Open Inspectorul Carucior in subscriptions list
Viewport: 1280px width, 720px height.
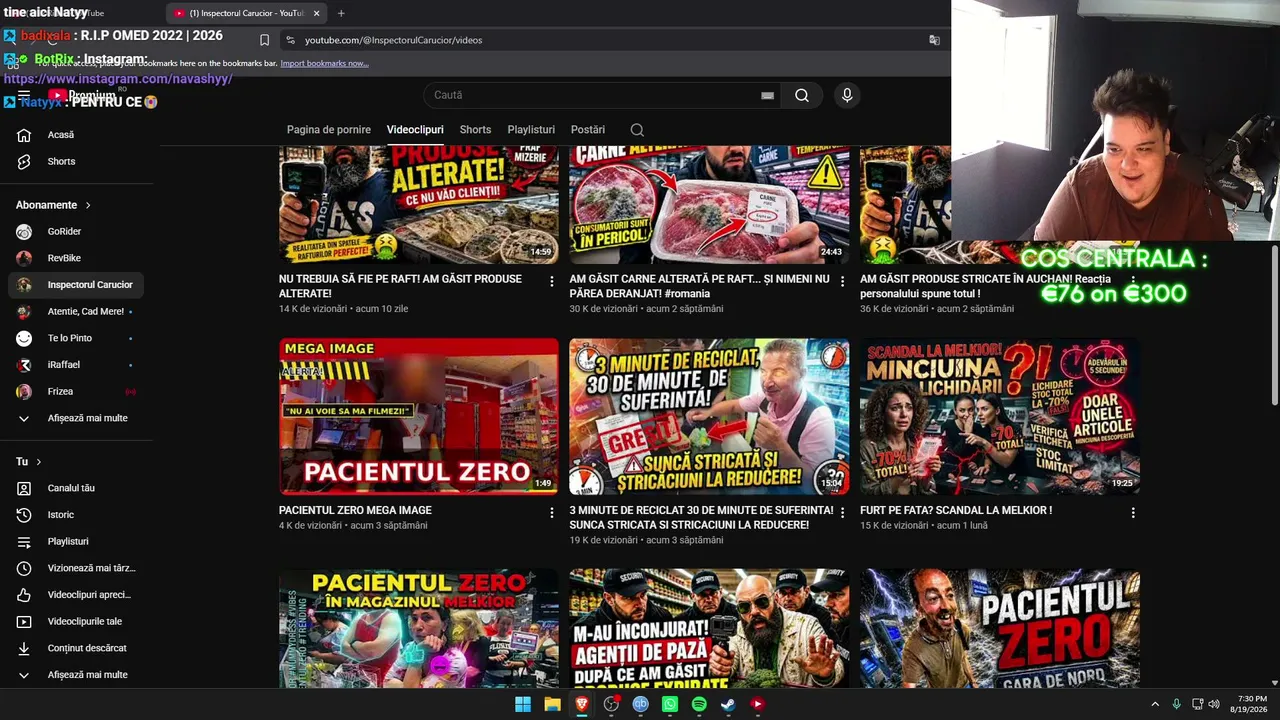[x=76, y=285]
